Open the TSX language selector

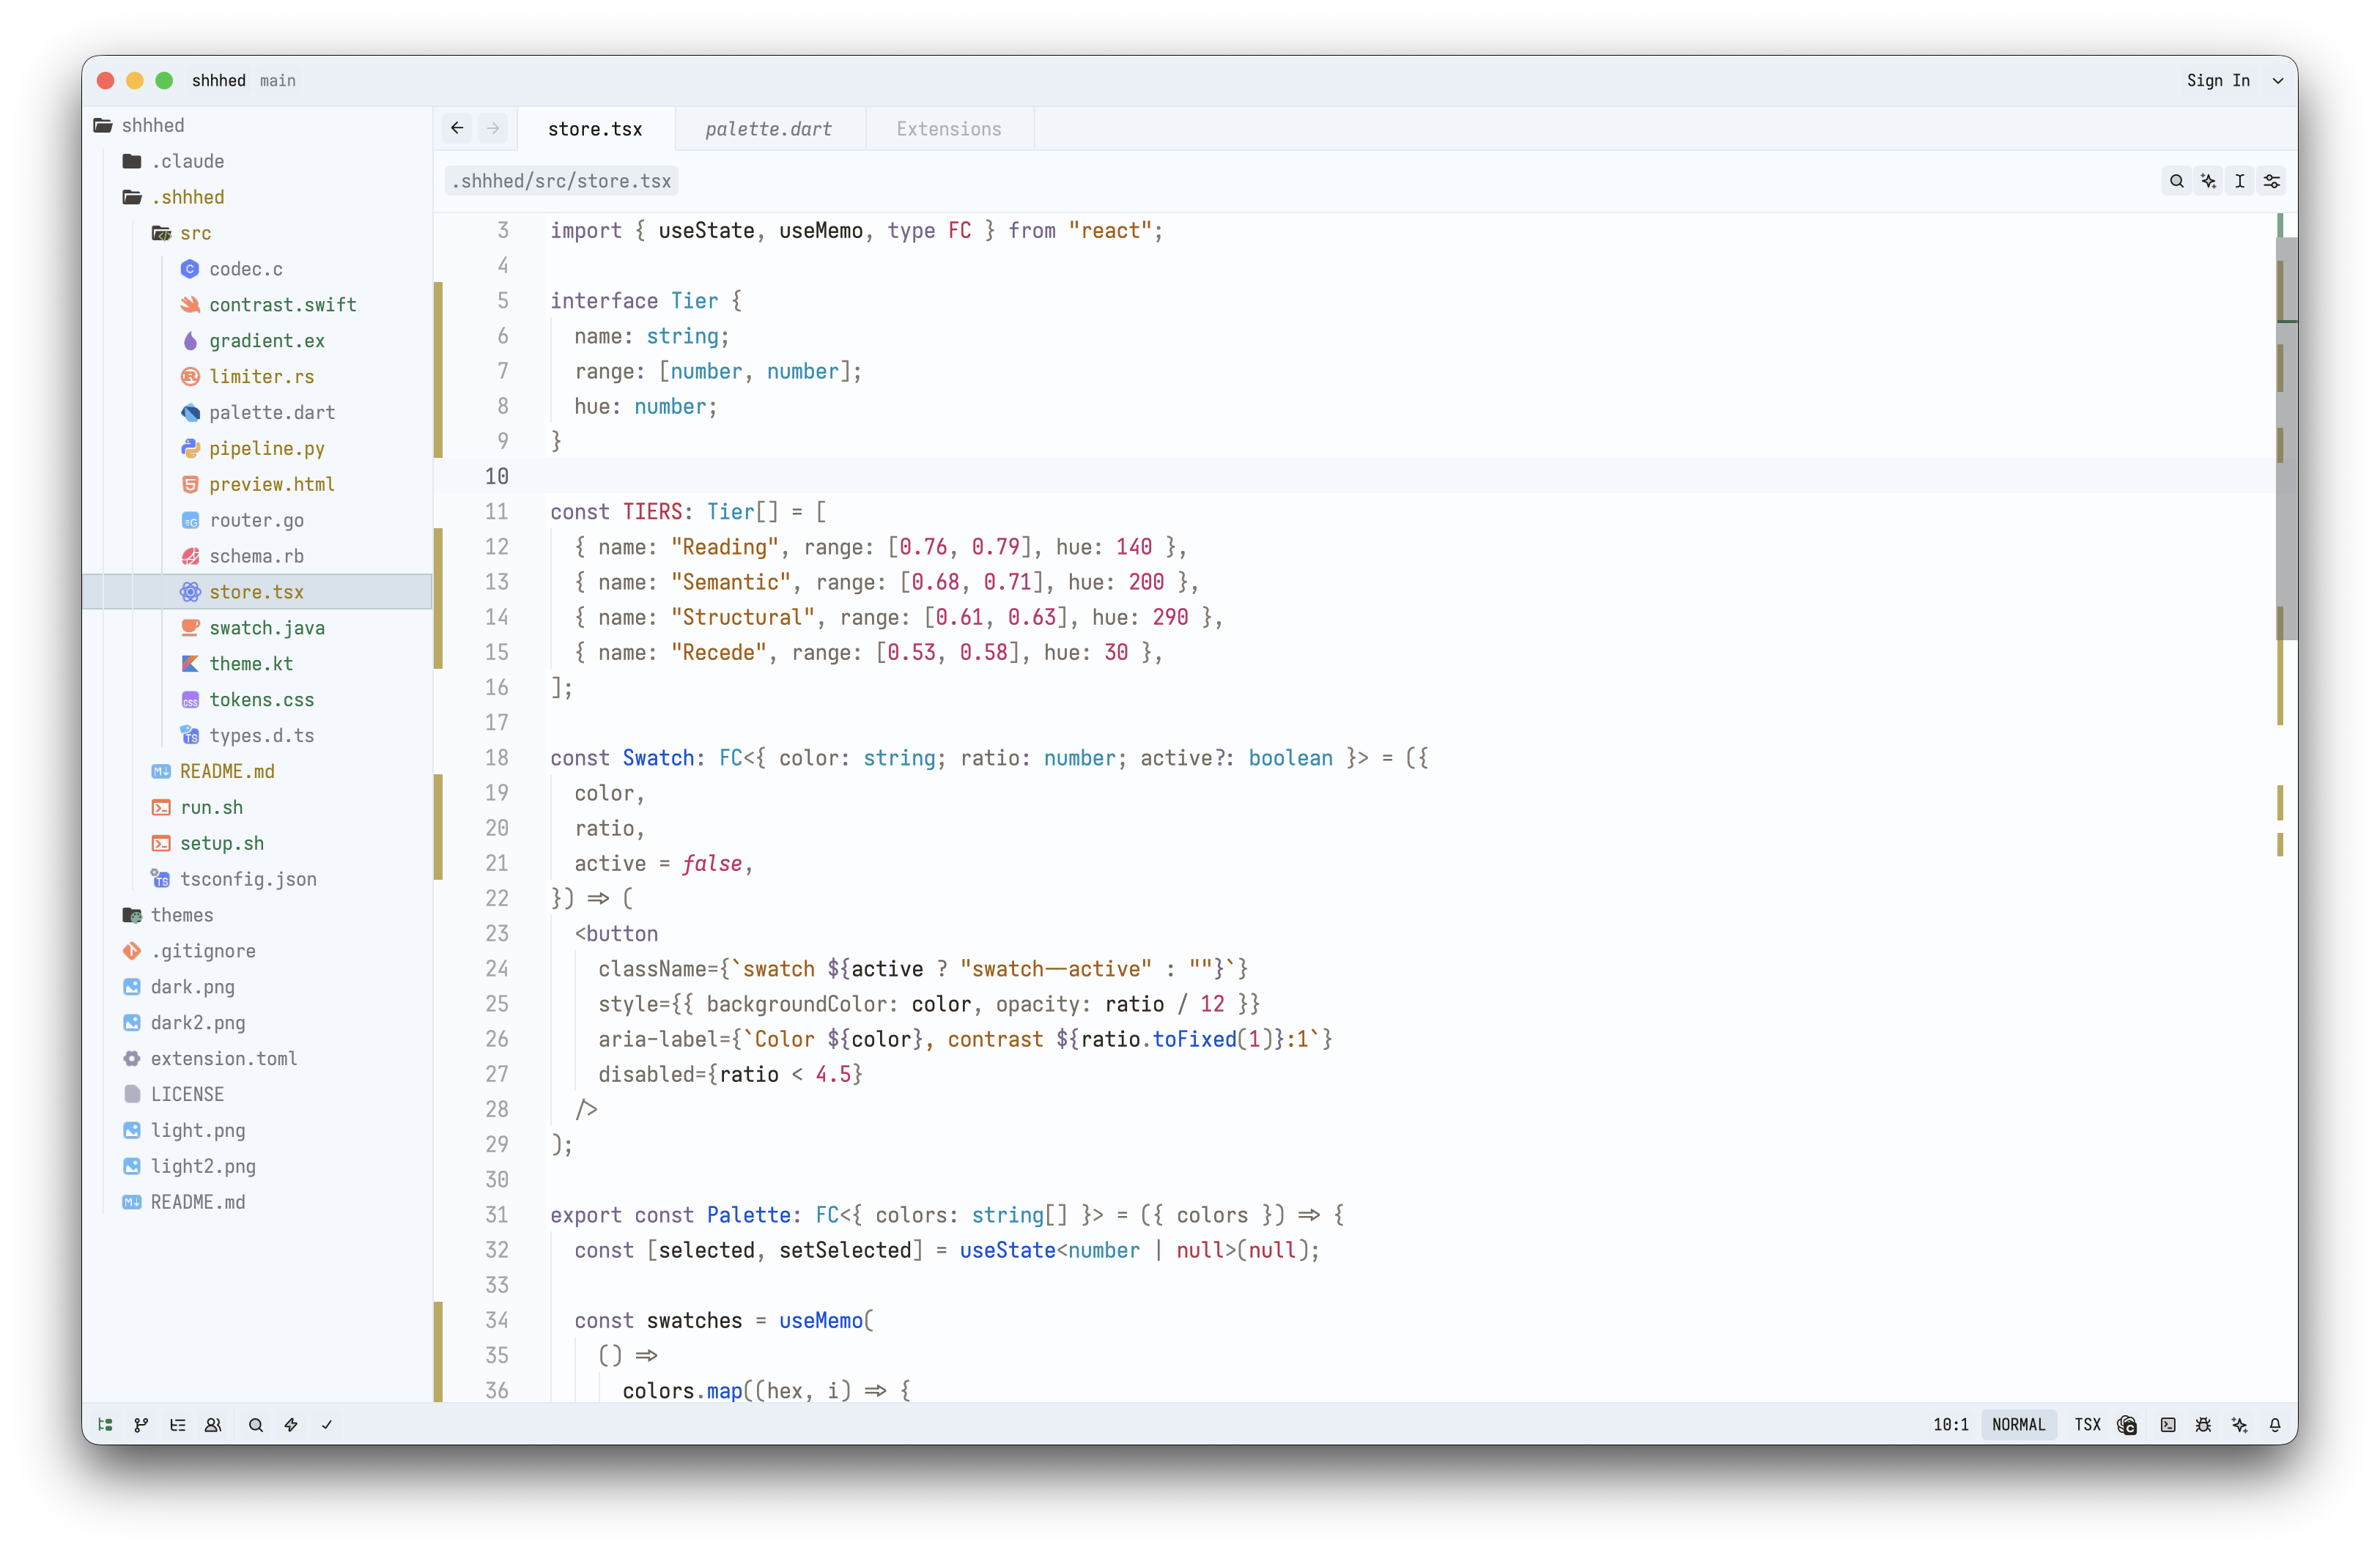(2087, 1425)
